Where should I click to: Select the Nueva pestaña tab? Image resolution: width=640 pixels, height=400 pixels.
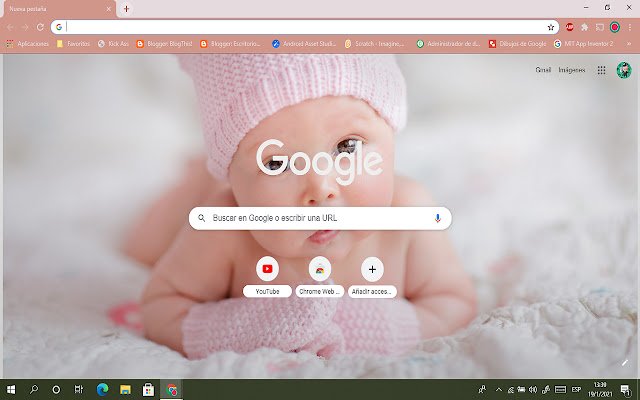[x=60, y=9]
